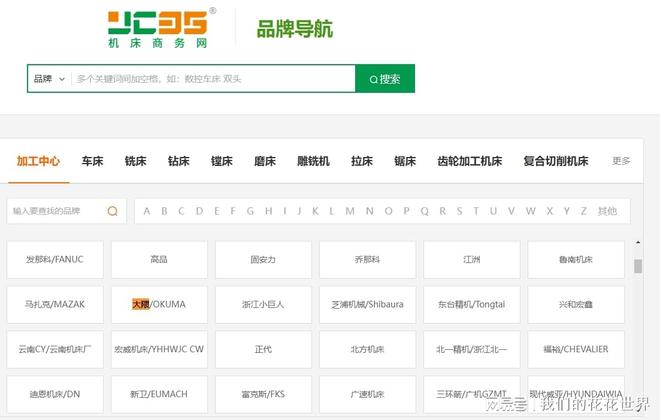Select the 齿轮加工机床 tab
The height and width of the screenshot is (420, 660).
click(470, 161)
